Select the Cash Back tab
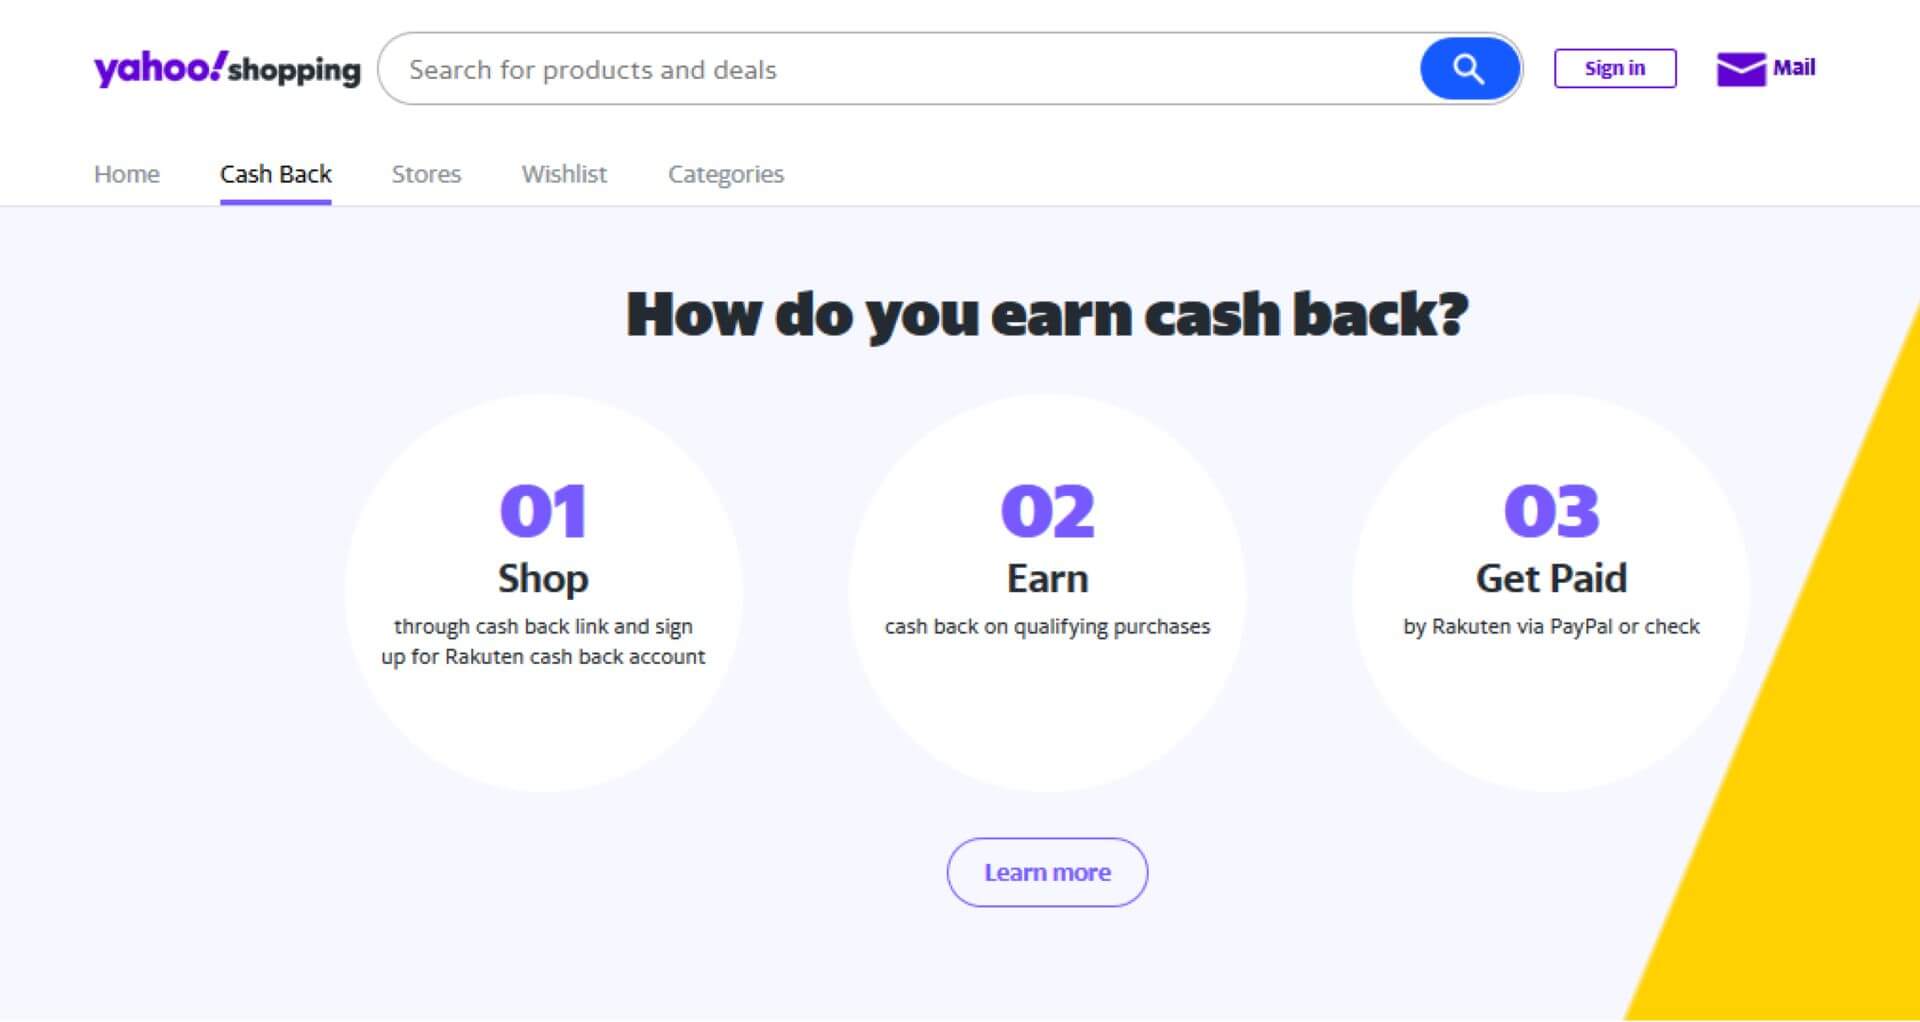The image size is (1920, 1022). (x=276, y=174)
